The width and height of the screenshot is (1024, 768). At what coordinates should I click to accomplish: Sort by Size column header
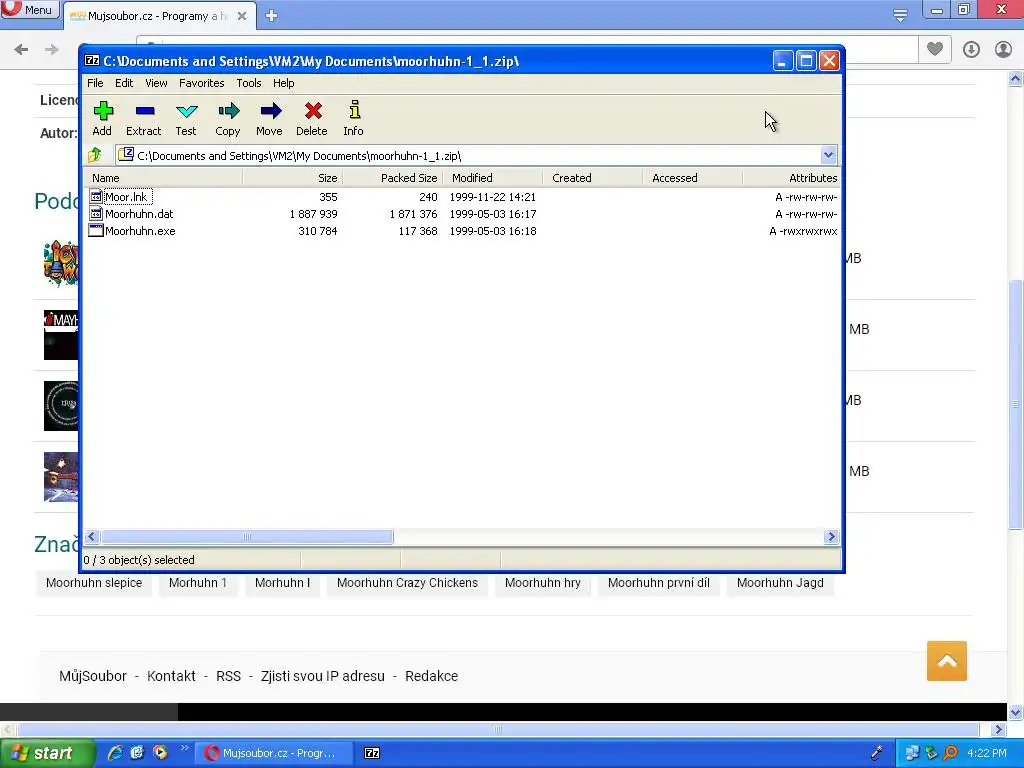click(x=293, y=178)
